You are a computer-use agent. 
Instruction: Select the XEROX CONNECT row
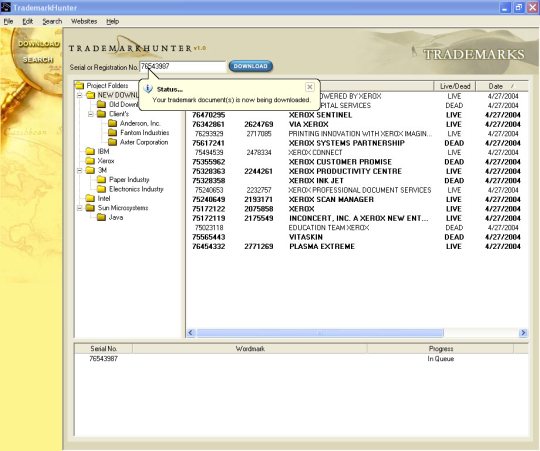tap(356, 153)
